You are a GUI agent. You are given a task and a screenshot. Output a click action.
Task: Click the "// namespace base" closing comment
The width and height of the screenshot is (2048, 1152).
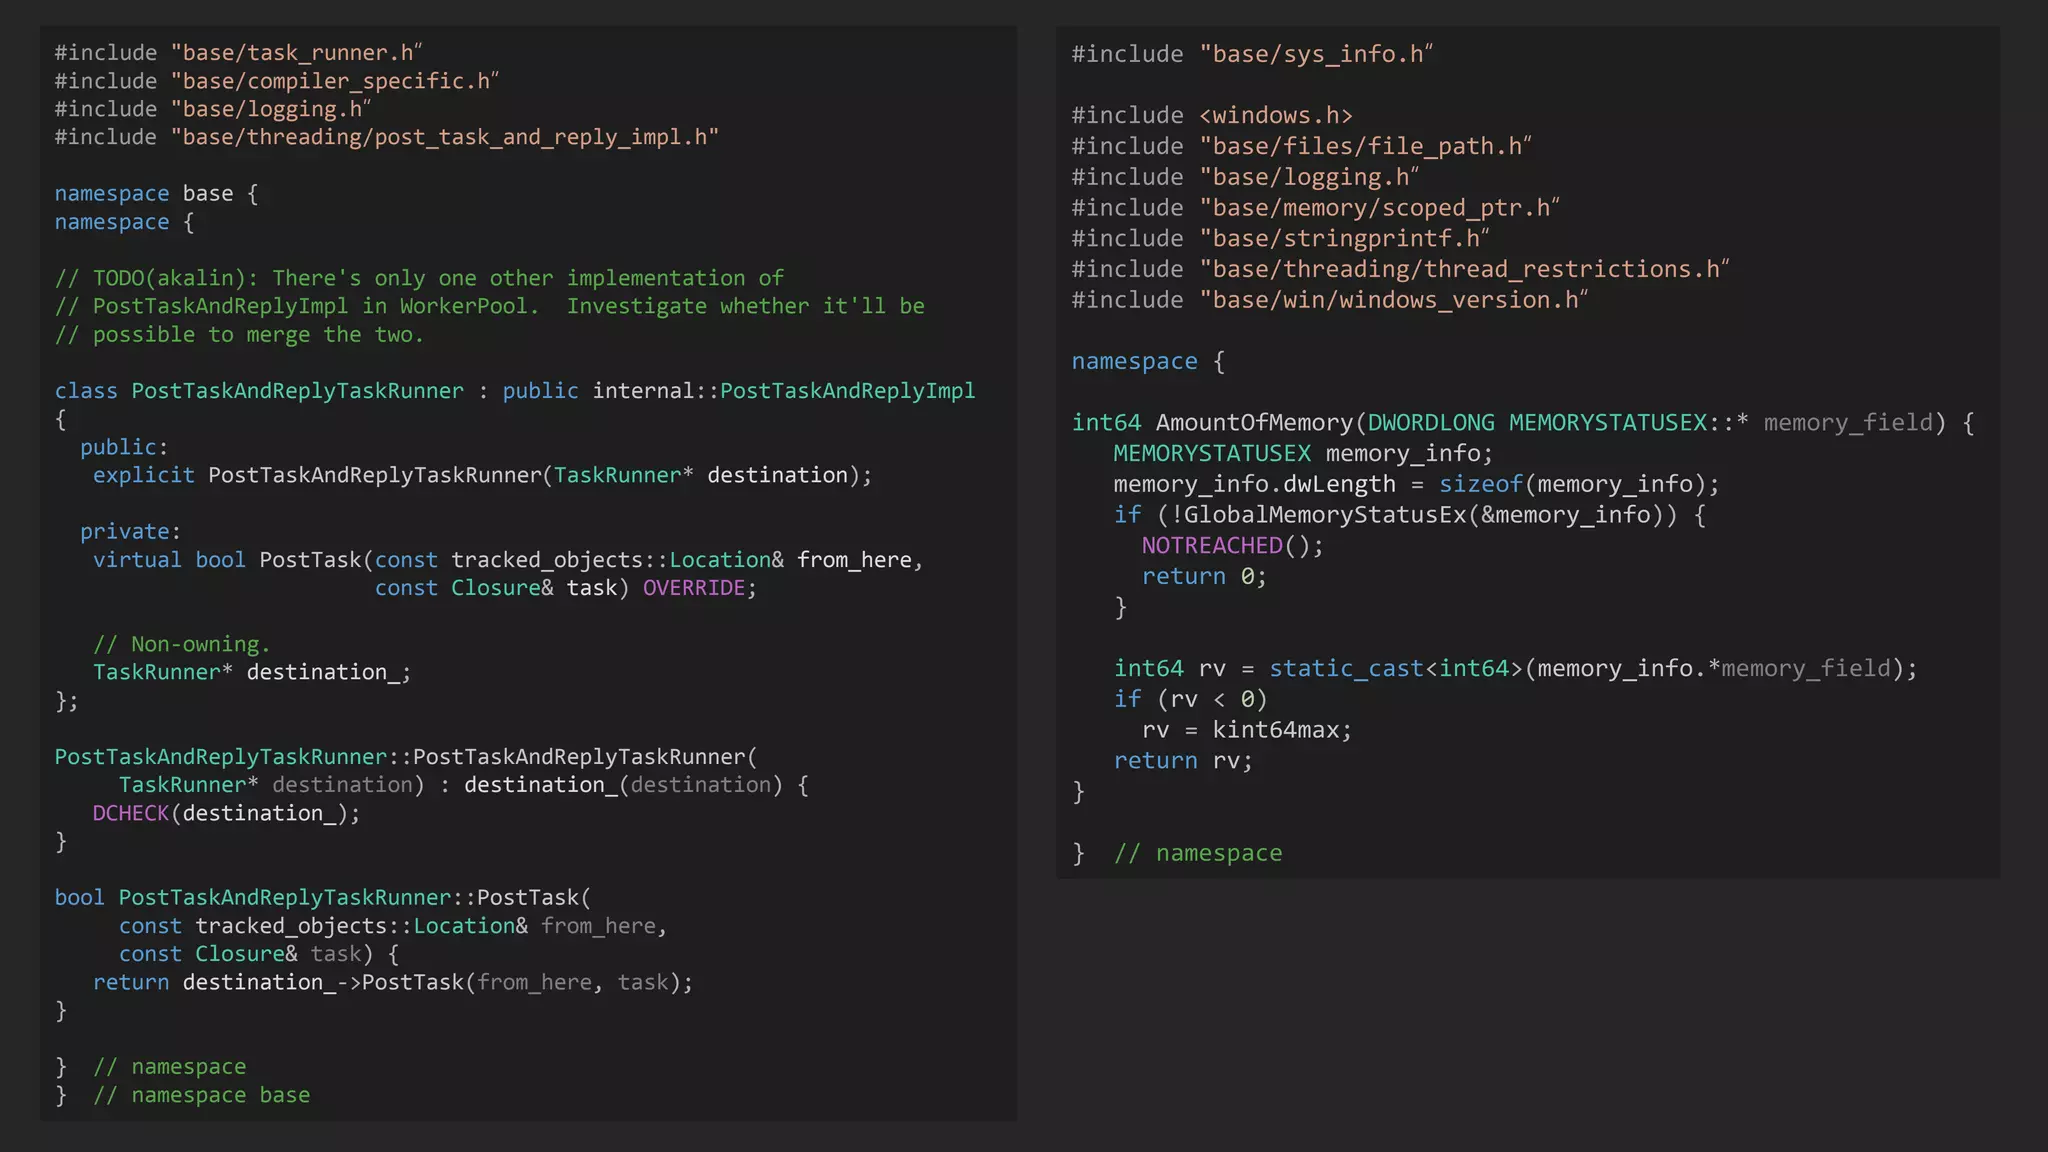tap(201, 1095)
